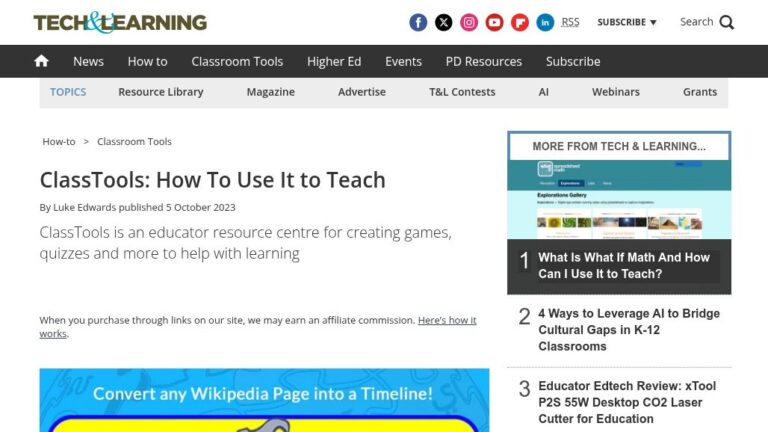Screen dimensions: 768x432
Task: Select the Magazine topic link
Action: 270,92
